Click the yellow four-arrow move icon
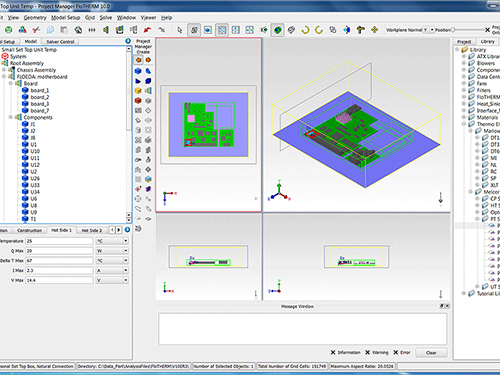This screenshot has width=500, height=375. (x=374, y=30)
